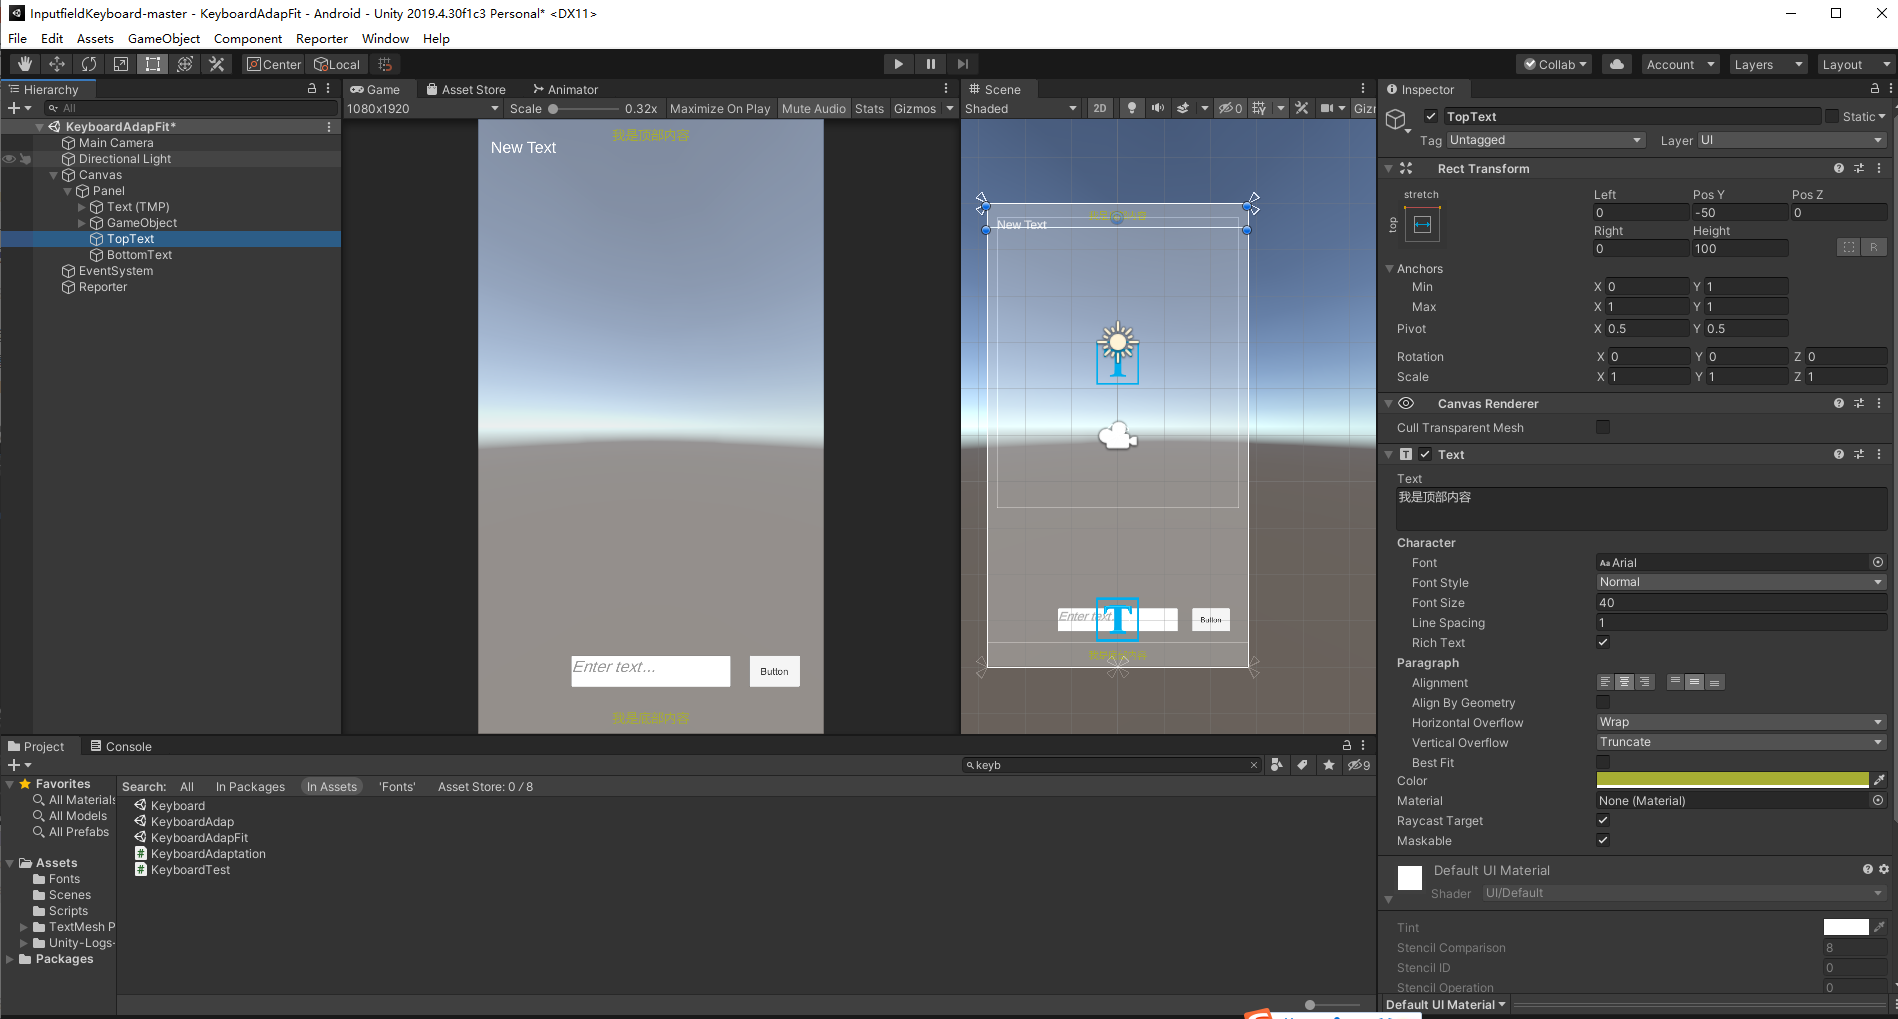Image resolution: width=1898 pixels, height=1019 pixels.
Task: Click the Mute Audio button
Action: 813,108
